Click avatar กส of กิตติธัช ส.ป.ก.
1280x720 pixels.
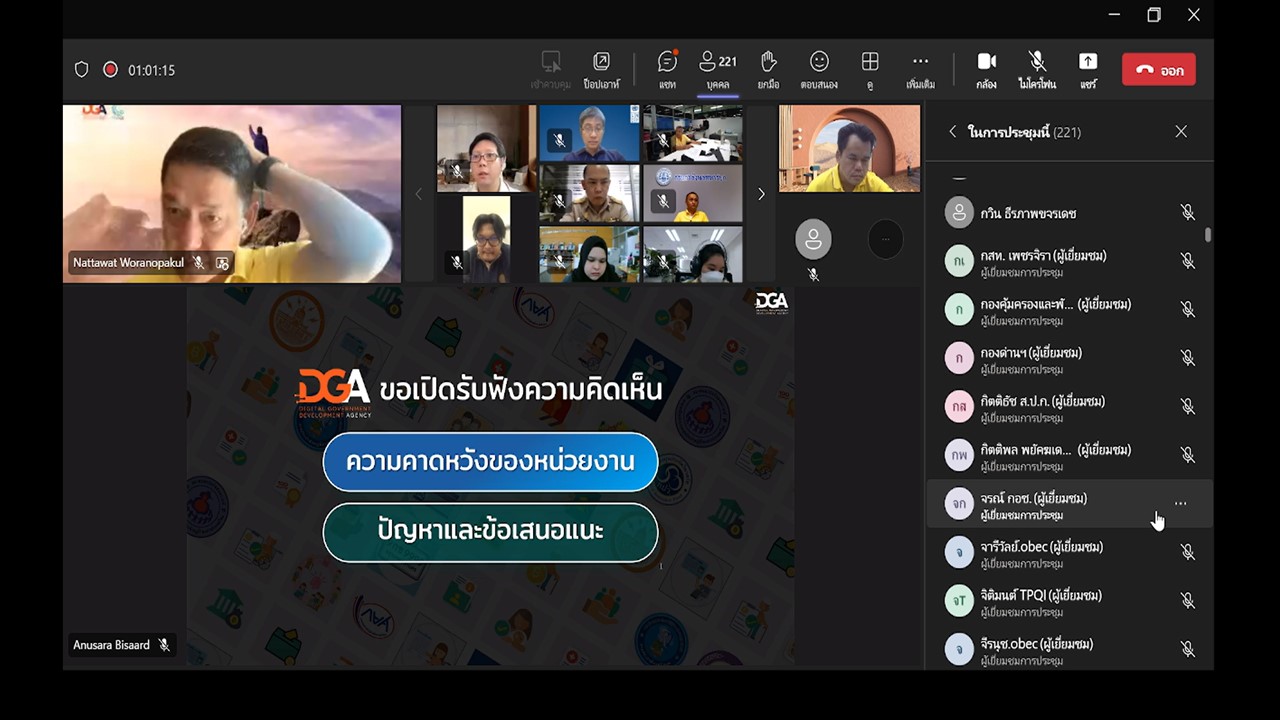coord(959,406)
